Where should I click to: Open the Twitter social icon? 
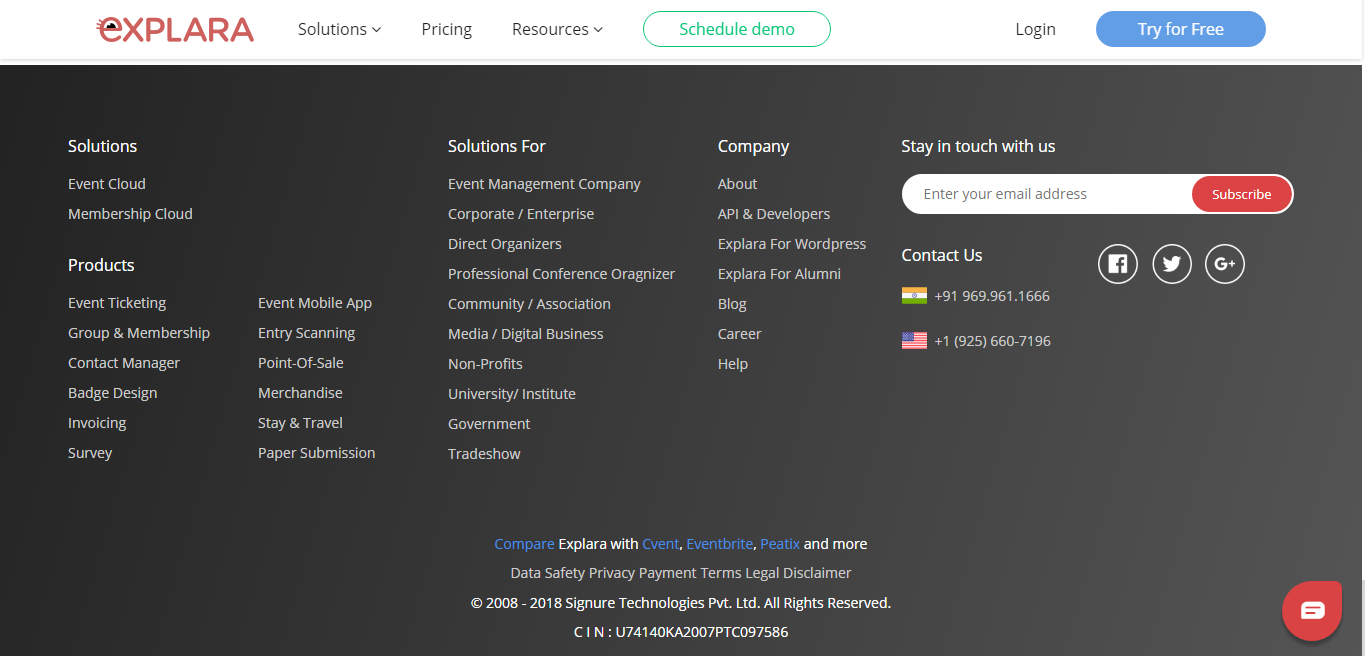click(x=1172, y=264)
